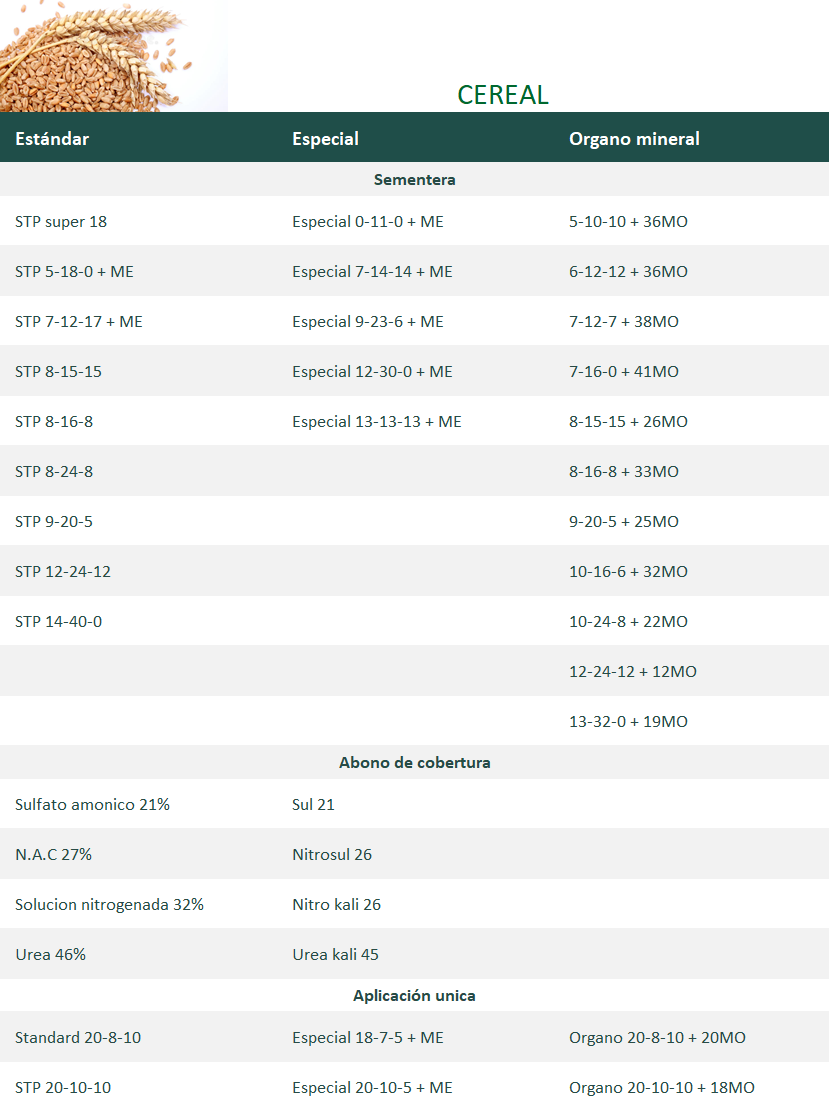Click the 13-32-0 + 19MO product
This screenshot has width=829, height=1112.
click(628, 722)
